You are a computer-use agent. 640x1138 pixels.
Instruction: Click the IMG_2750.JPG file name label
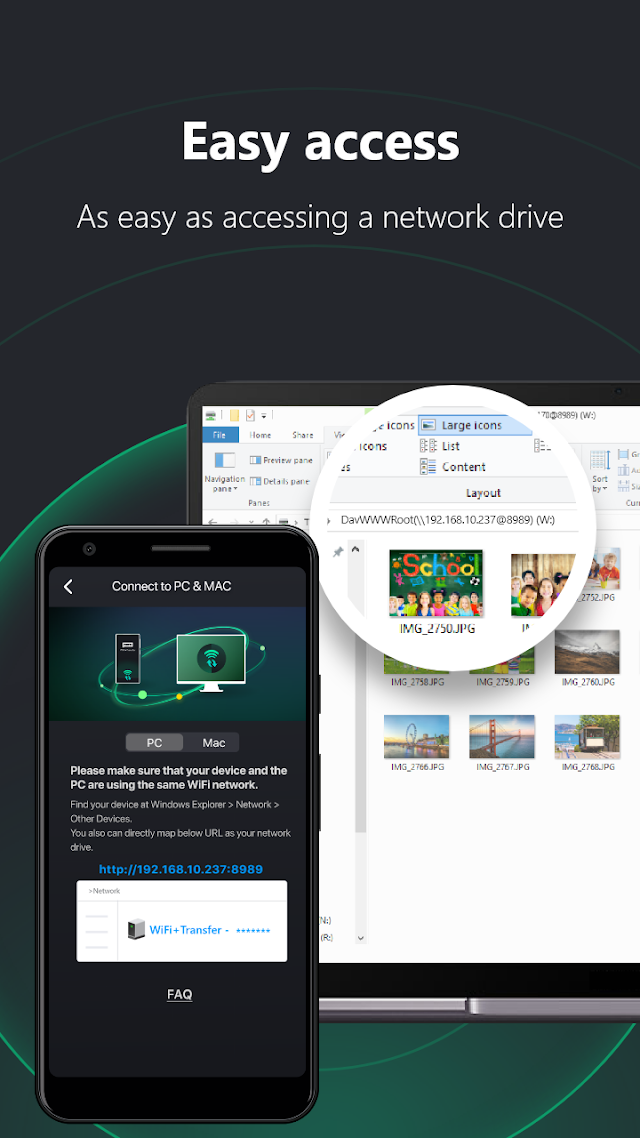[x=437, y=629]
